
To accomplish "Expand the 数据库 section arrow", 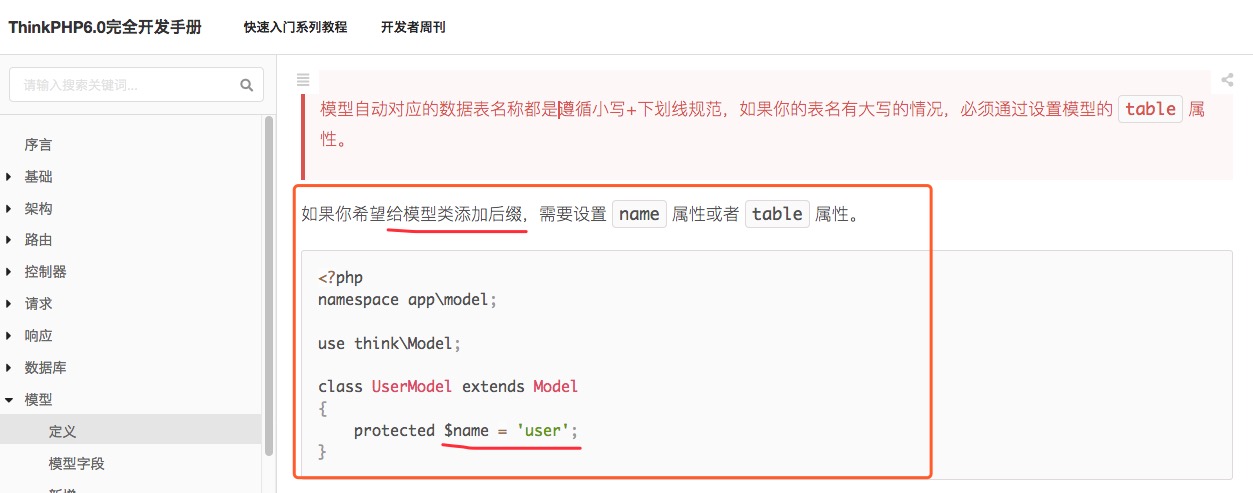I will click(9, 368).
